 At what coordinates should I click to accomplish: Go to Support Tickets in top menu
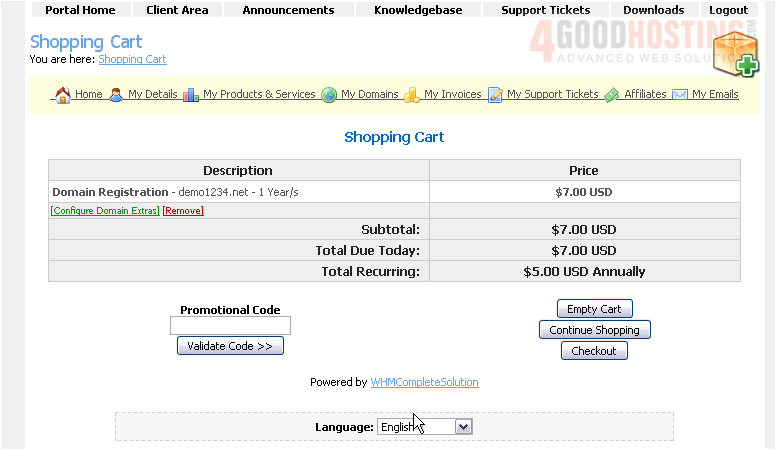tap(545, 10)
